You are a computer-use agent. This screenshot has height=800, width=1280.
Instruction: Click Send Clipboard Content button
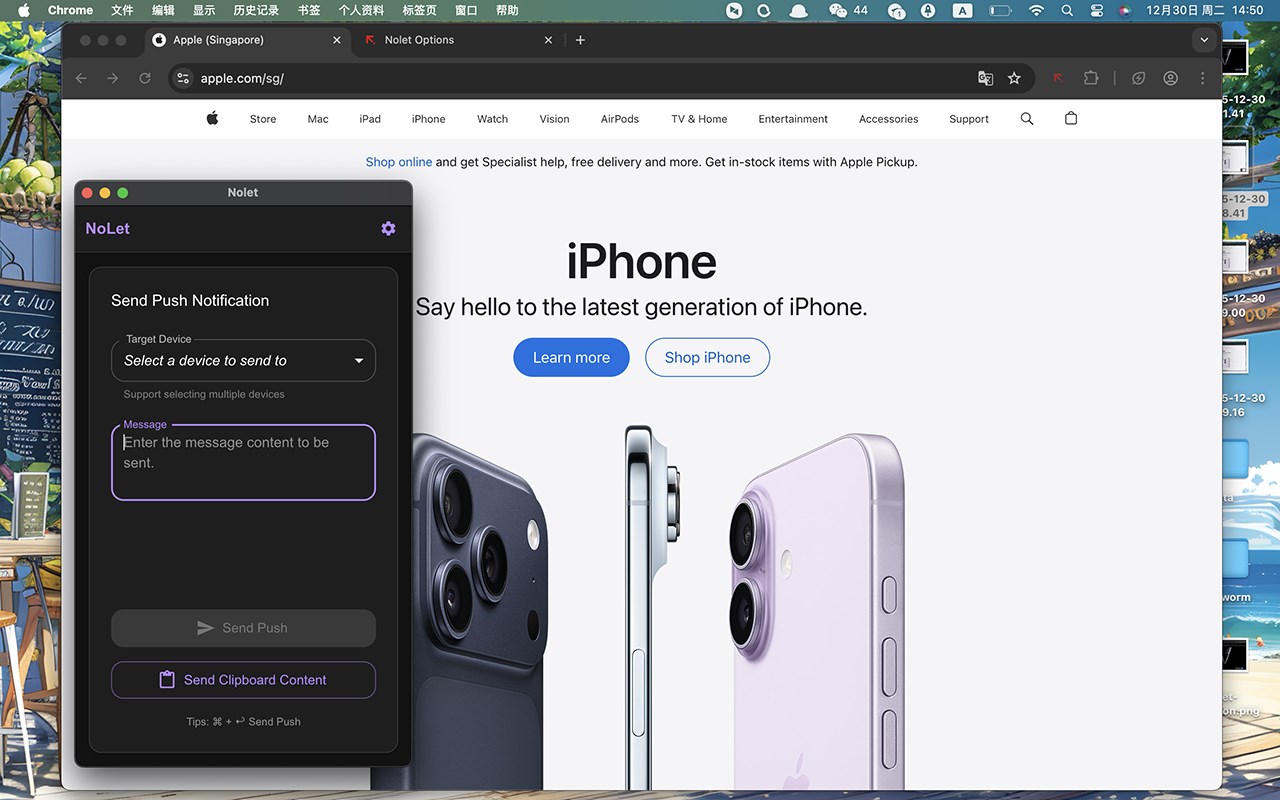[x=243, y=680]
